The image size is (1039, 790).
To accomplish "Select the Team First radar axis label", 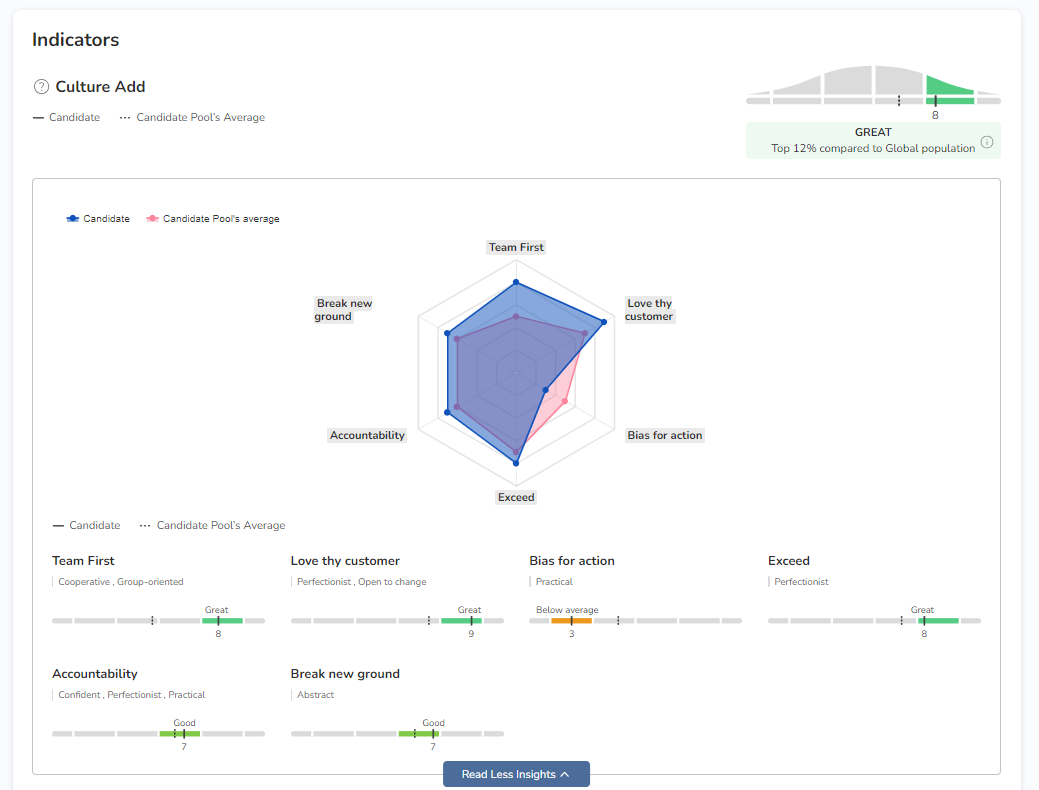I will [516, 247].
